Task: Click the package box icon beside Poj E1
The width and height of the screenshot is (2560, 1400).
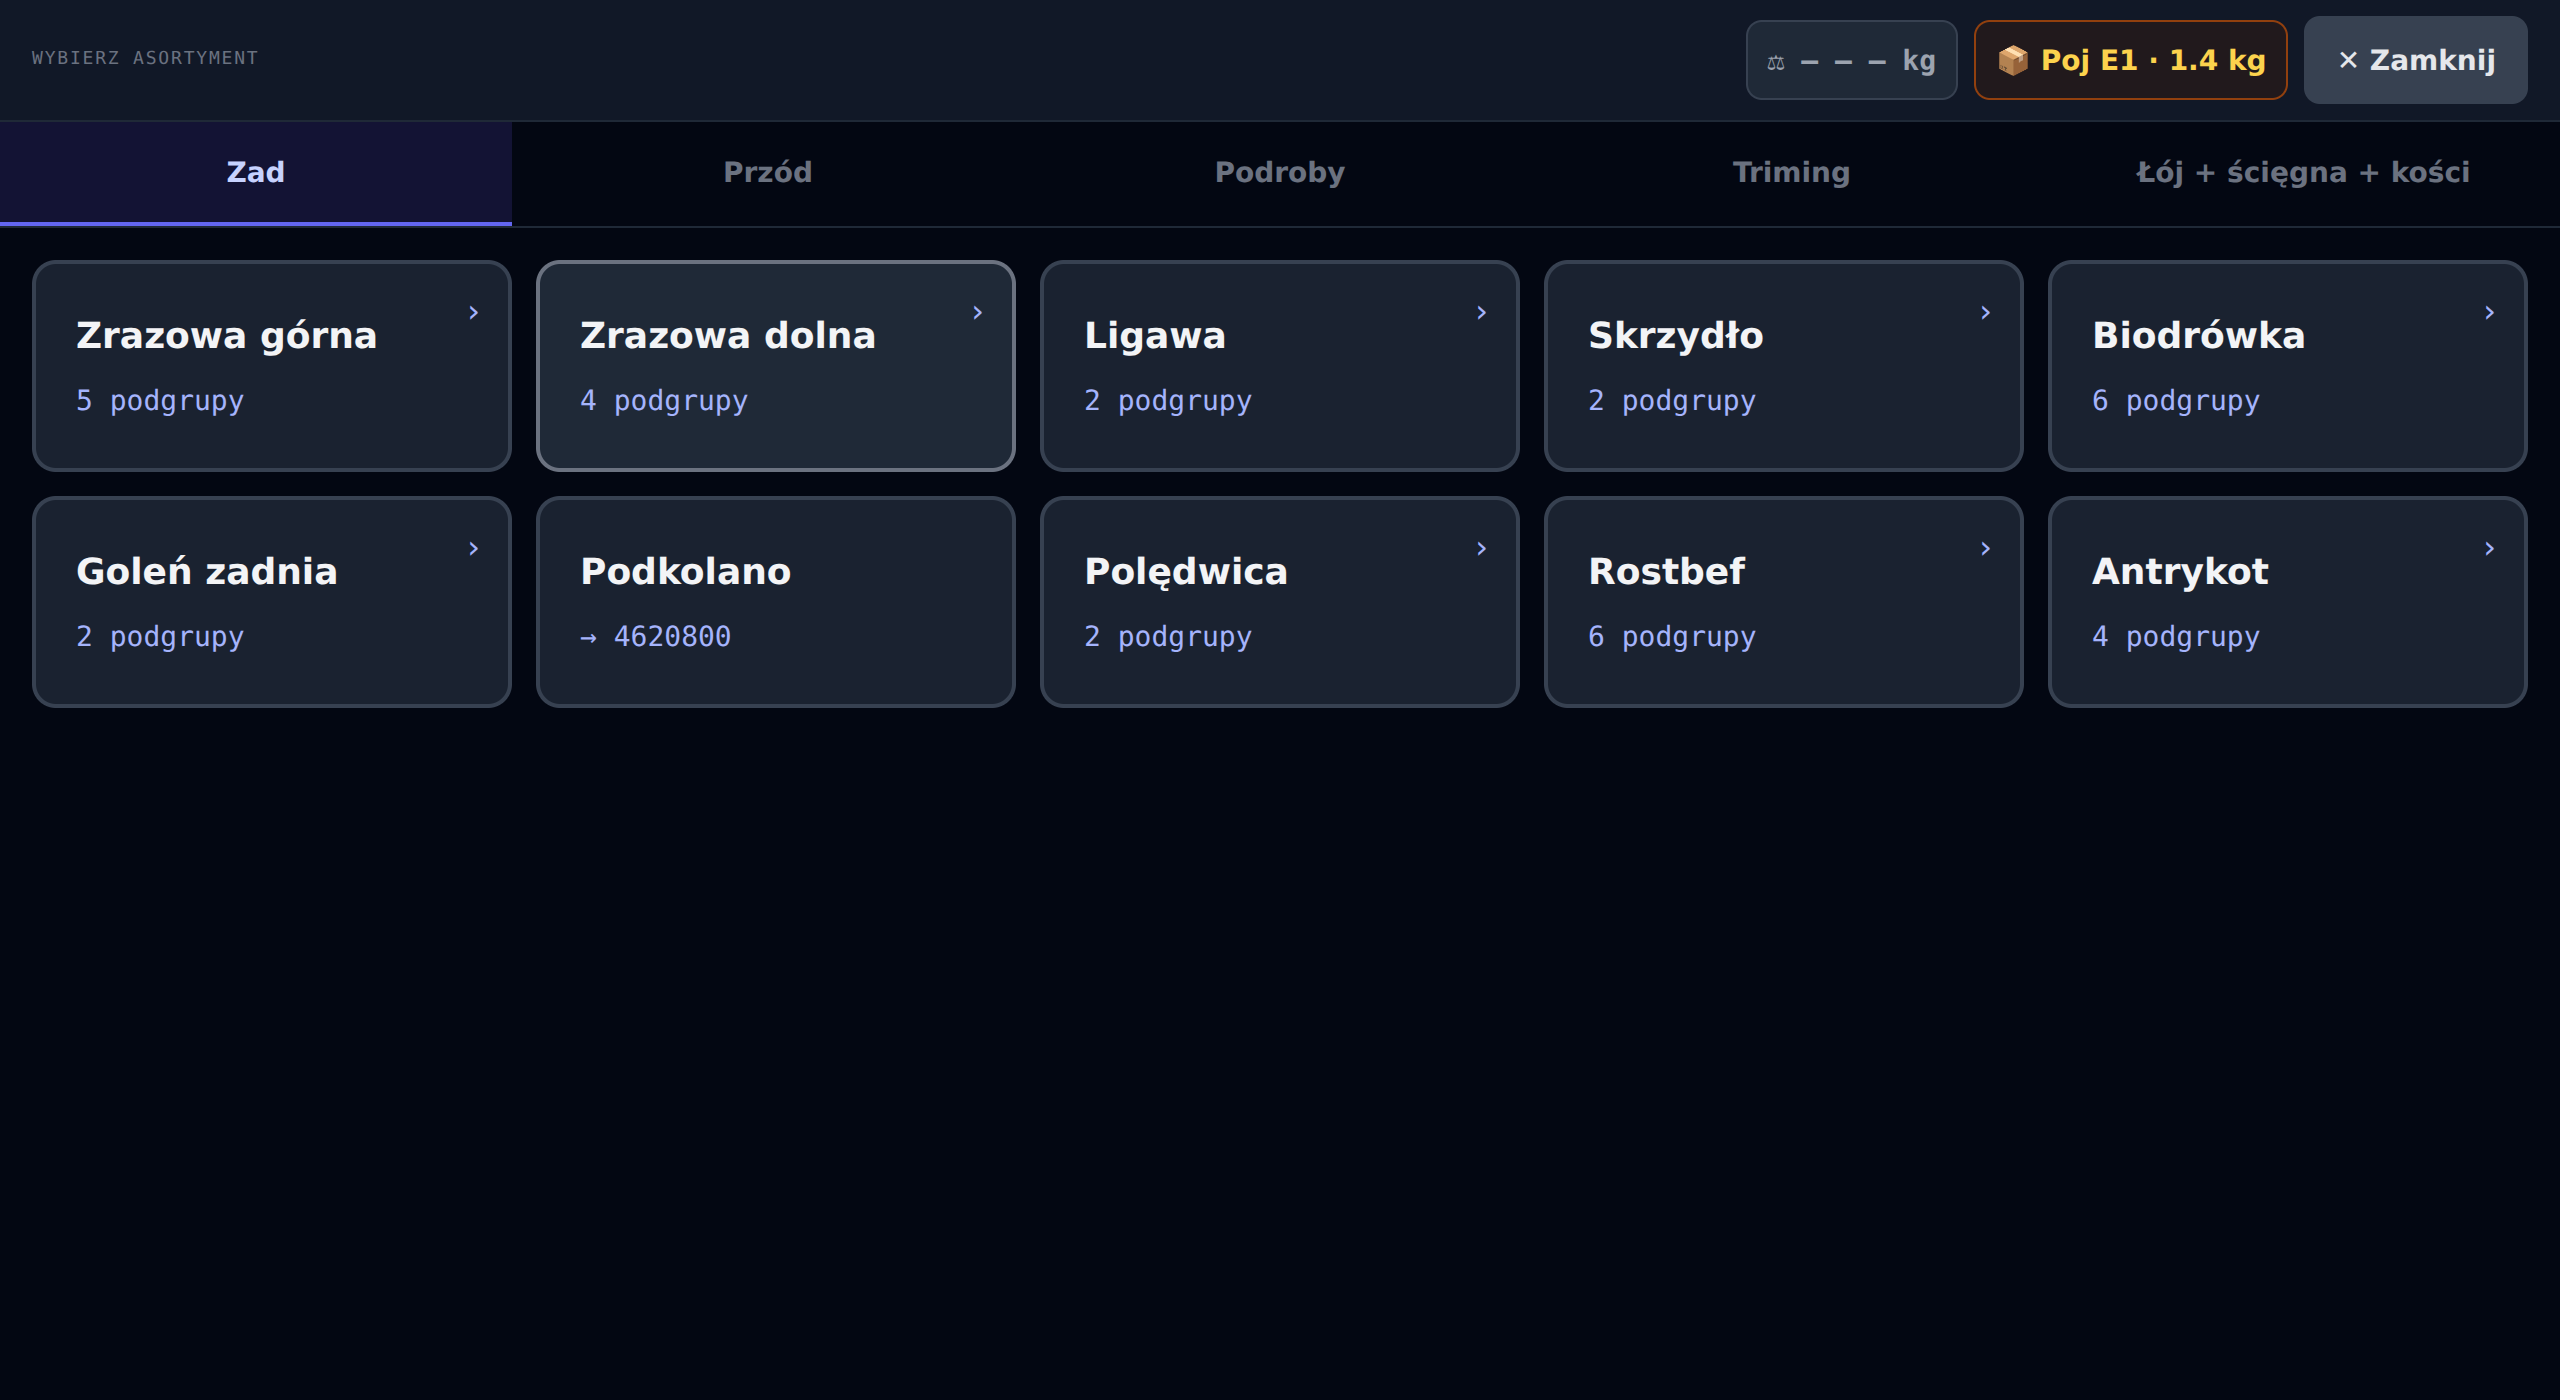Action: tap(2012, 60)
